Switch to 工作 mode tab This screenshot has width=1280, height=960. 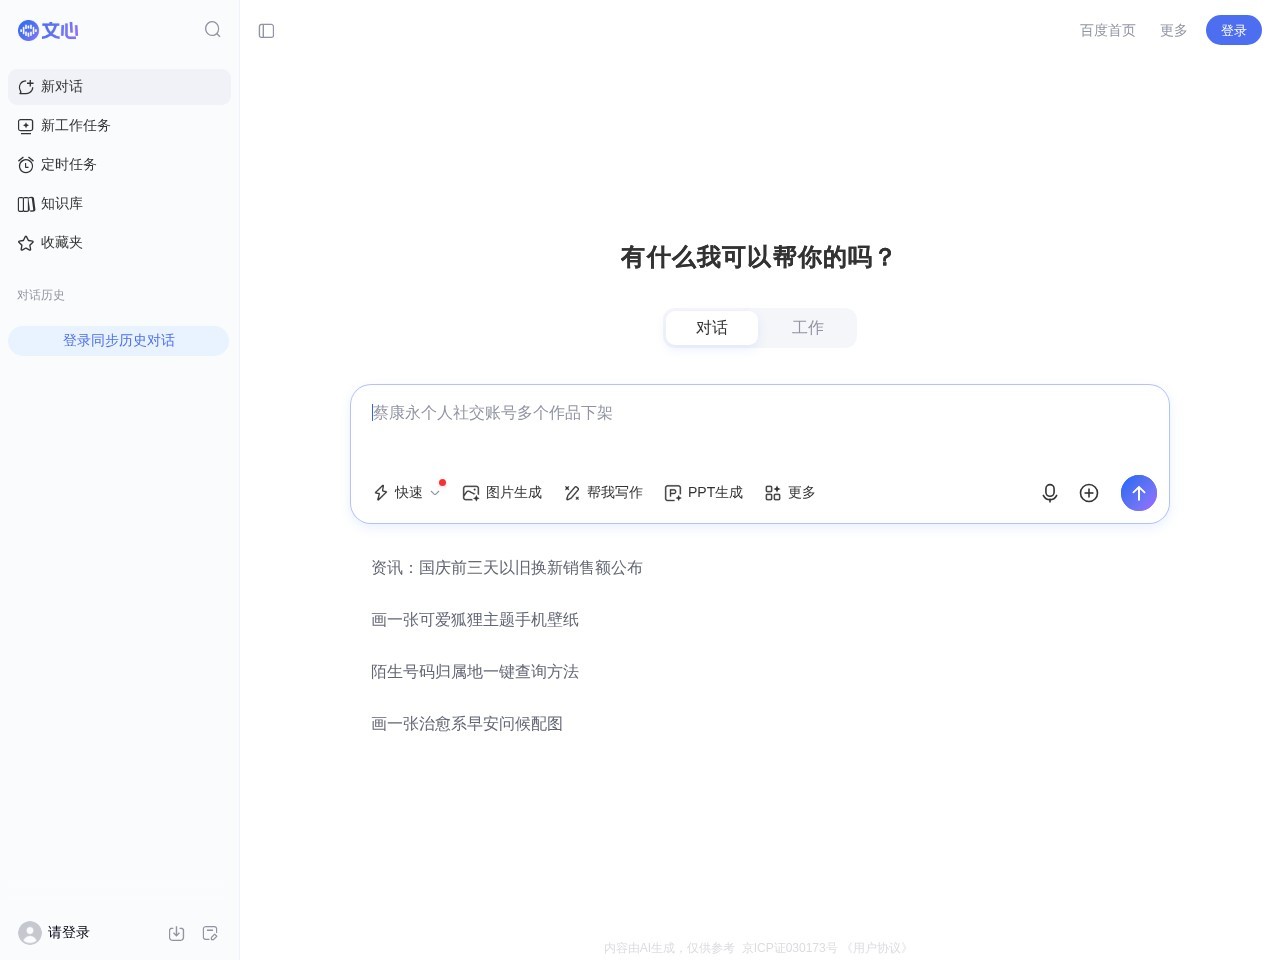[808, 328]
